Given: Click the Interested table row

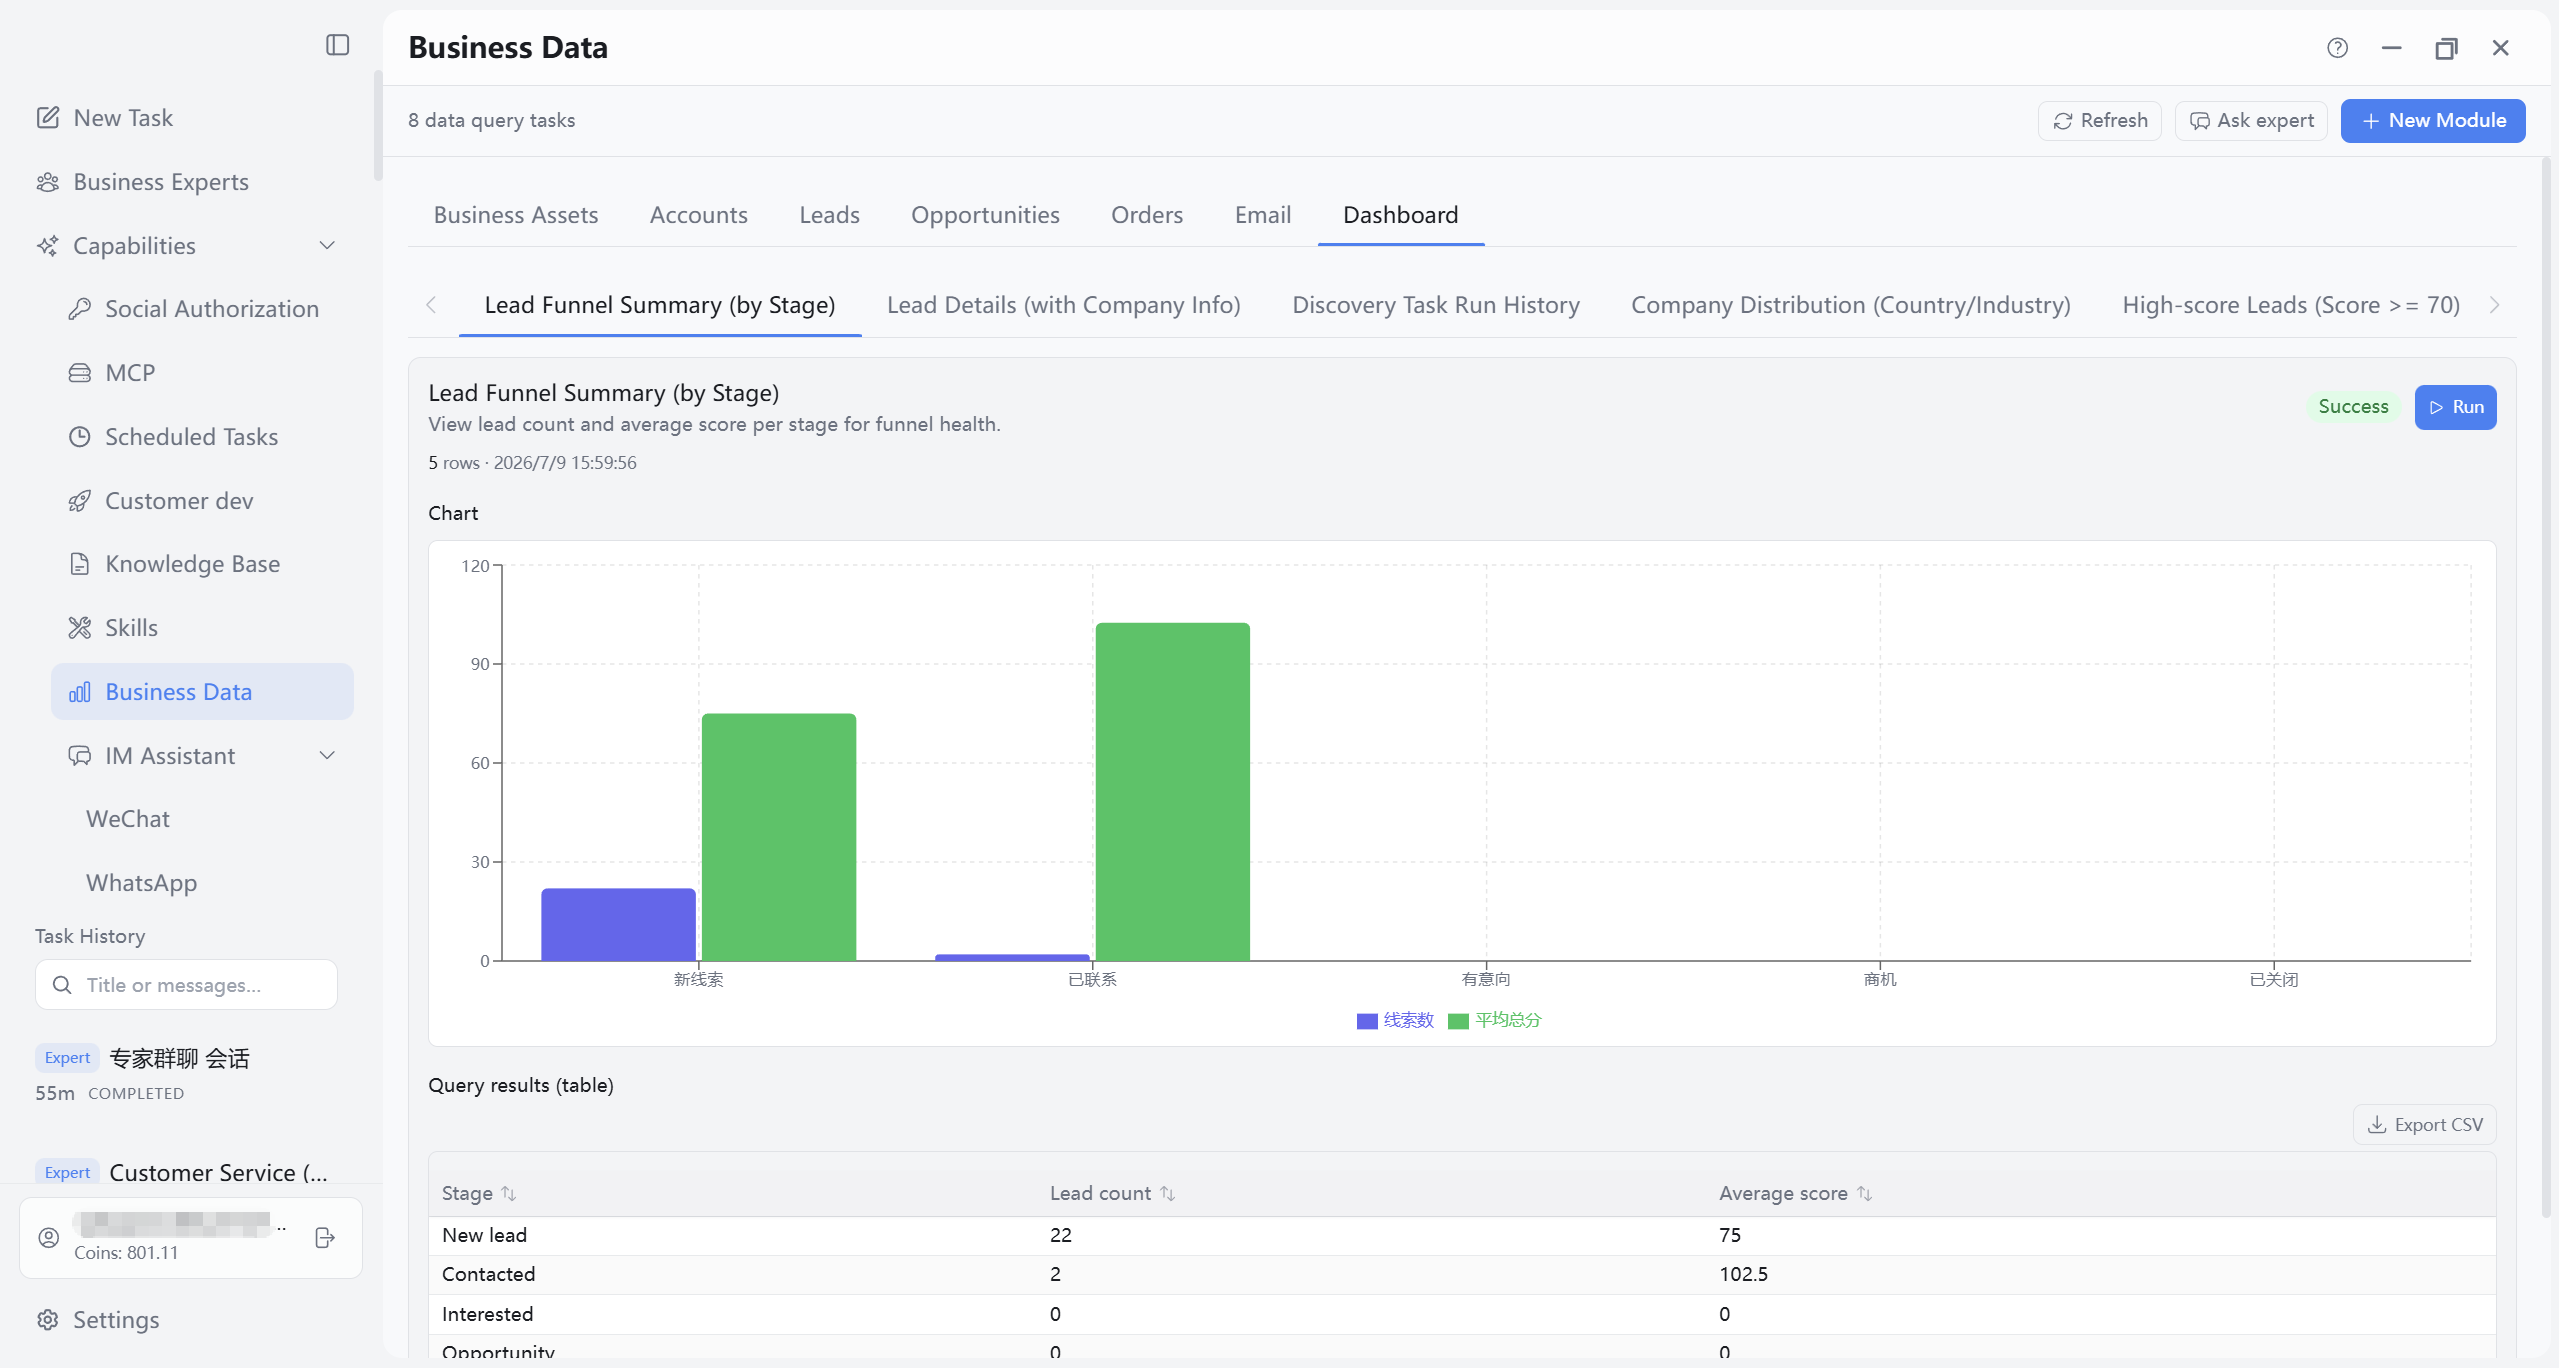Looking at the screenshot, I should [1462, 1315].
